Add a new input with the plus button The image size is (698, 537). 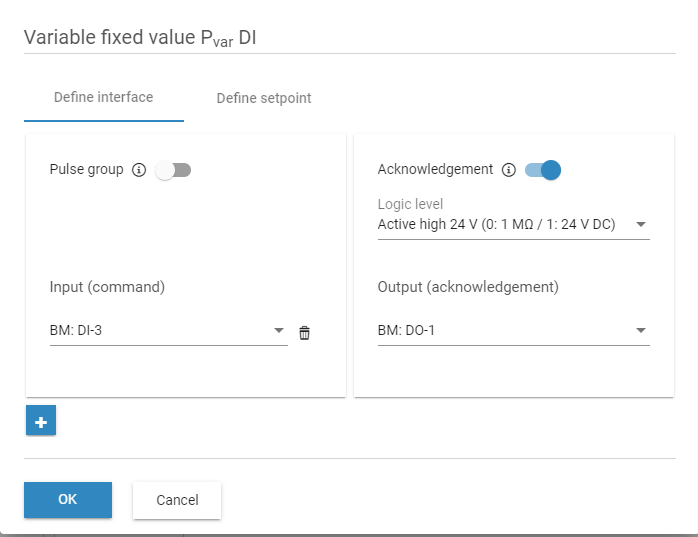coord(41,422)
